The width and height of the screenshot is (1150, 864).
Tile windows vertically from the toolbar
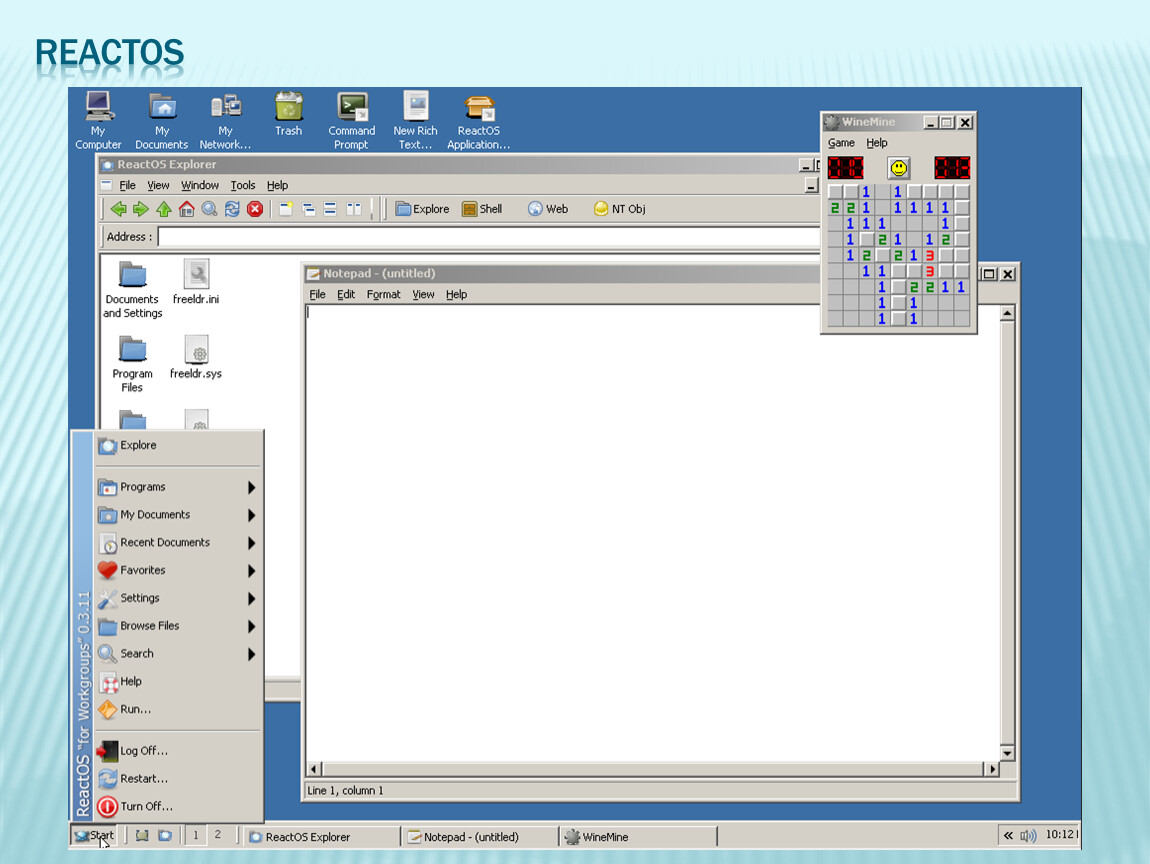pos(354,209)
